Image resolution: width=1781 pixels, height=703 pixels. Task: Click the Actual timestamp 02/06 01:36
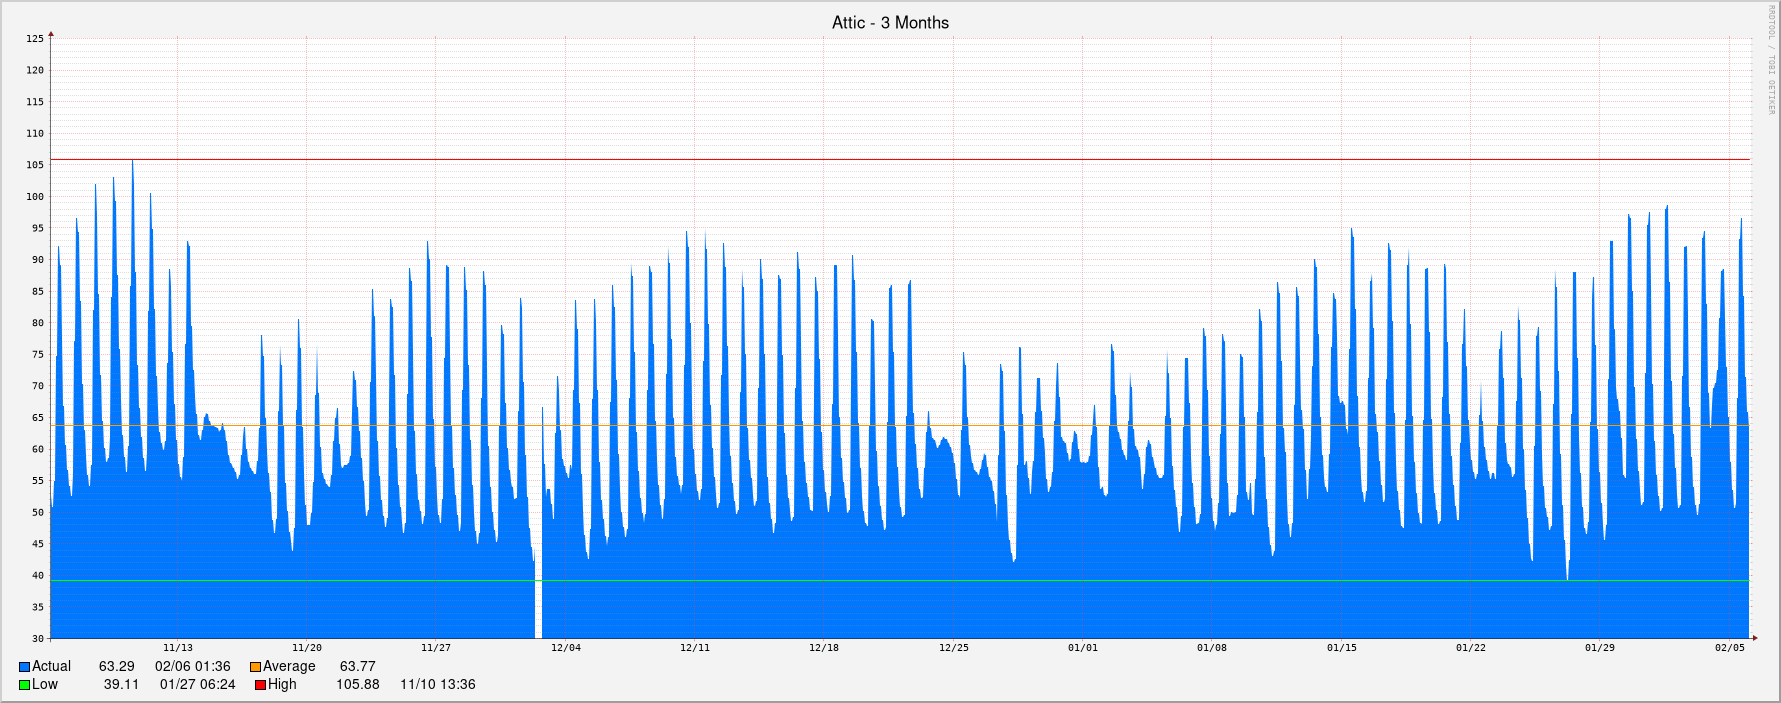pos(193,667)
